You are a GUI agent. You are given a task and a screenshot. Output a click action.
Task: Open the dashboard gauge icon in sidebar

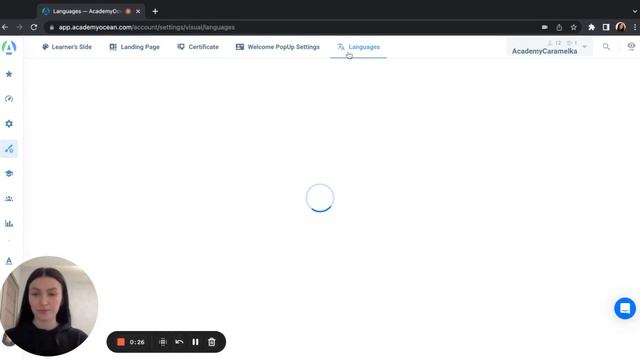pos(9,99)
